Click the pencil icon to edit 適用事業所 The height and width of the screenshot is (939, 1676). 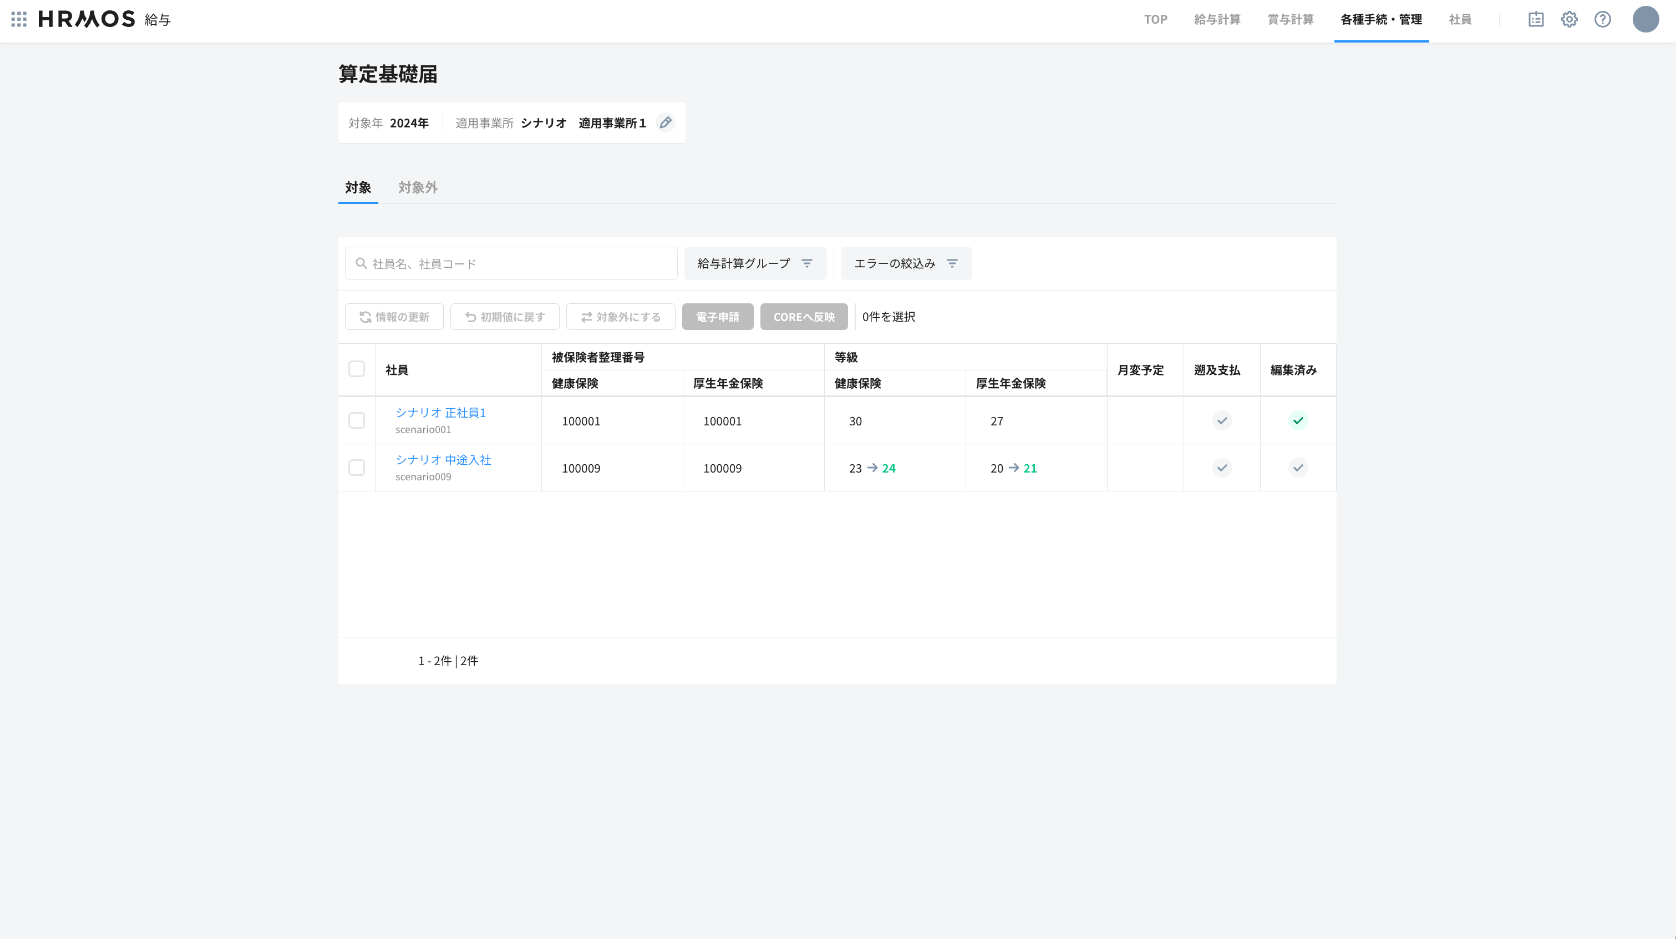(666, 123)
